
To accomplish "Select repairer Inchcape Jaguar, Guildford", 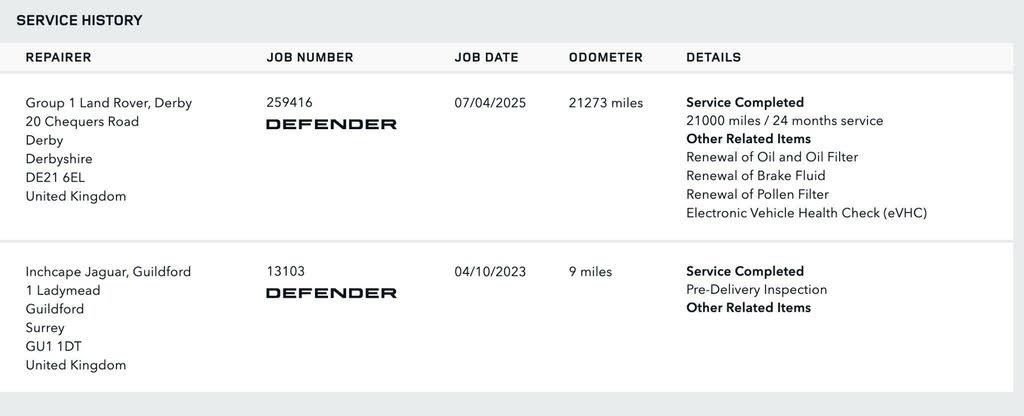I will tap(108, 272).
